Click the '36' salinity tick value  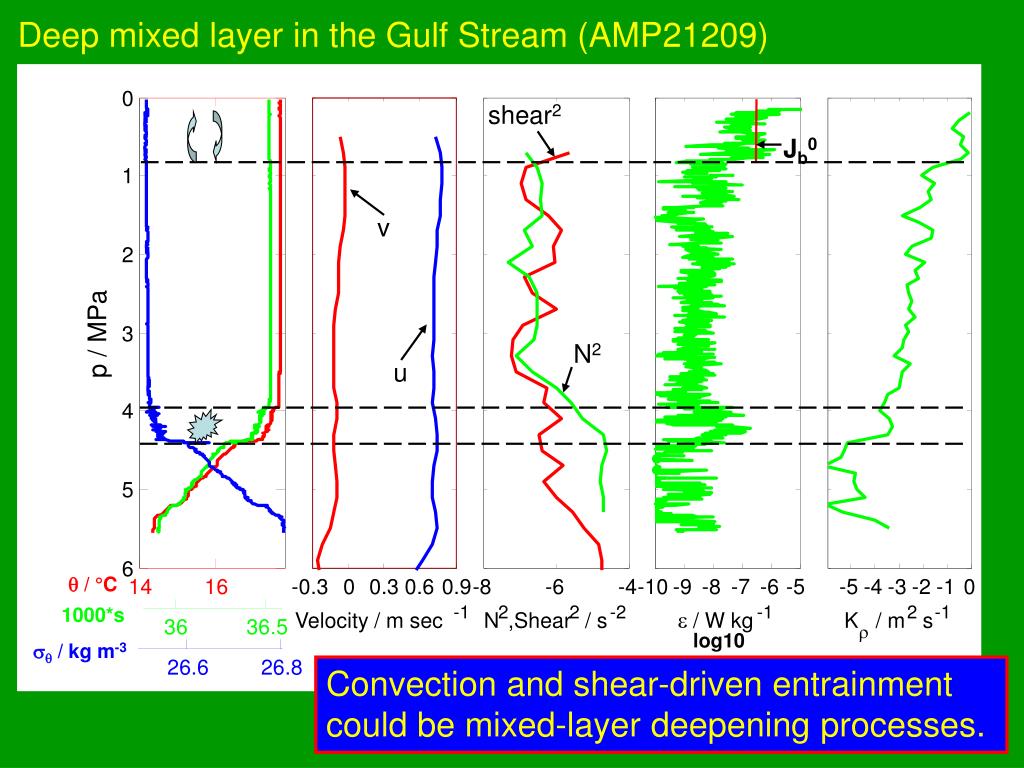tap(176, 627)
